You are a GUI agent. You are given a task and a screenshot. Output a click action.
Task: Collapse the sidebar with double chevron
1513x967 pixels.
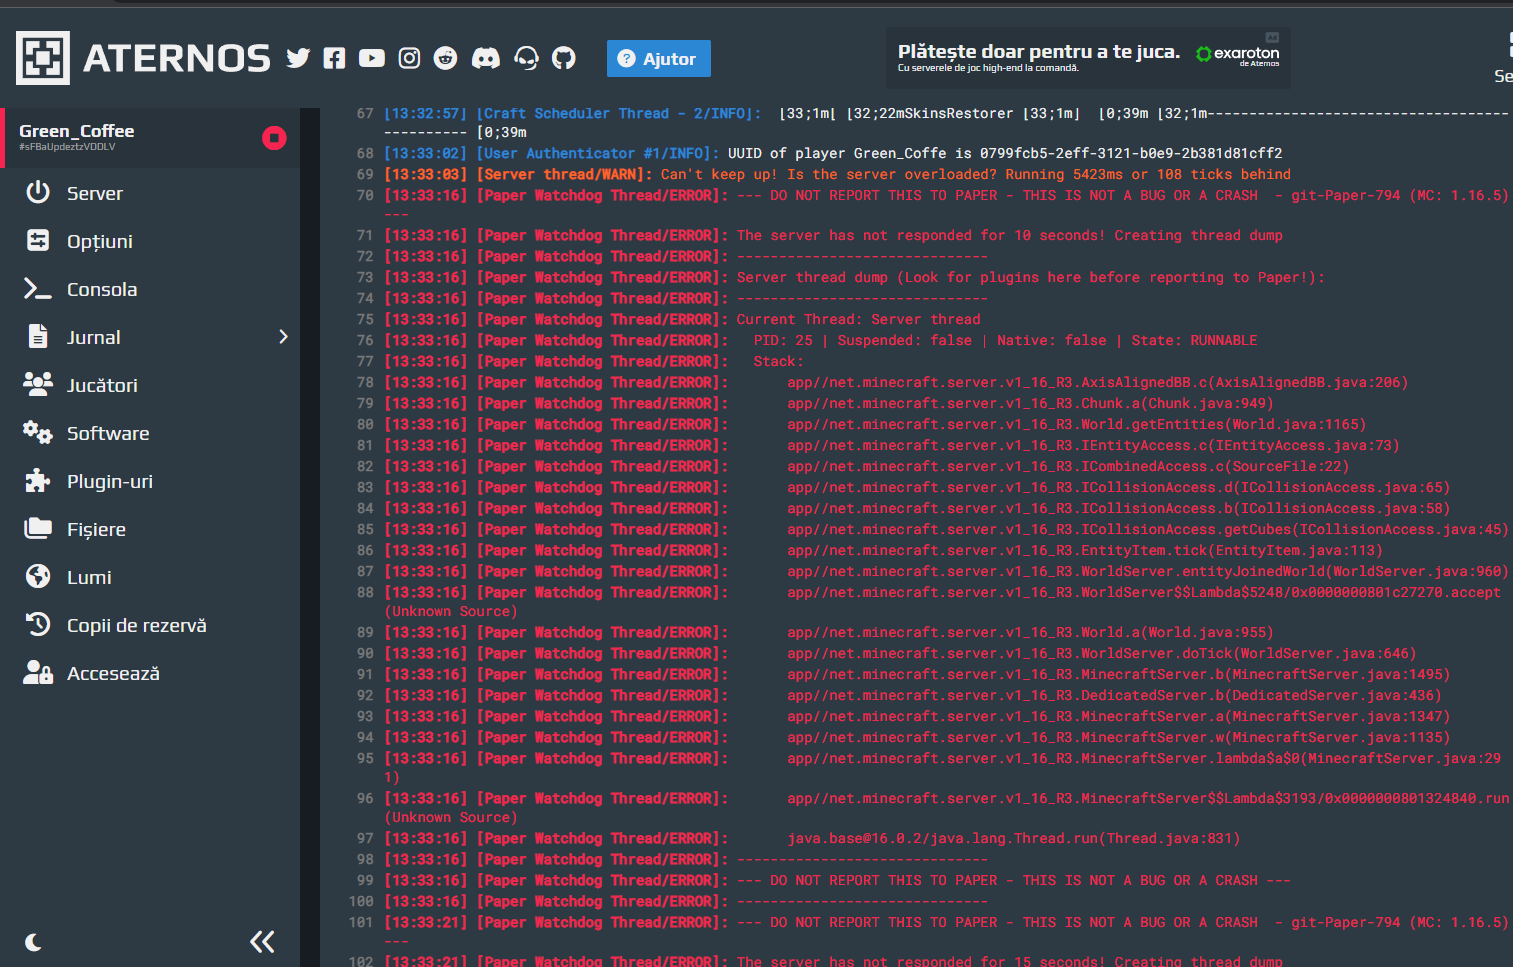coord(262,941)
